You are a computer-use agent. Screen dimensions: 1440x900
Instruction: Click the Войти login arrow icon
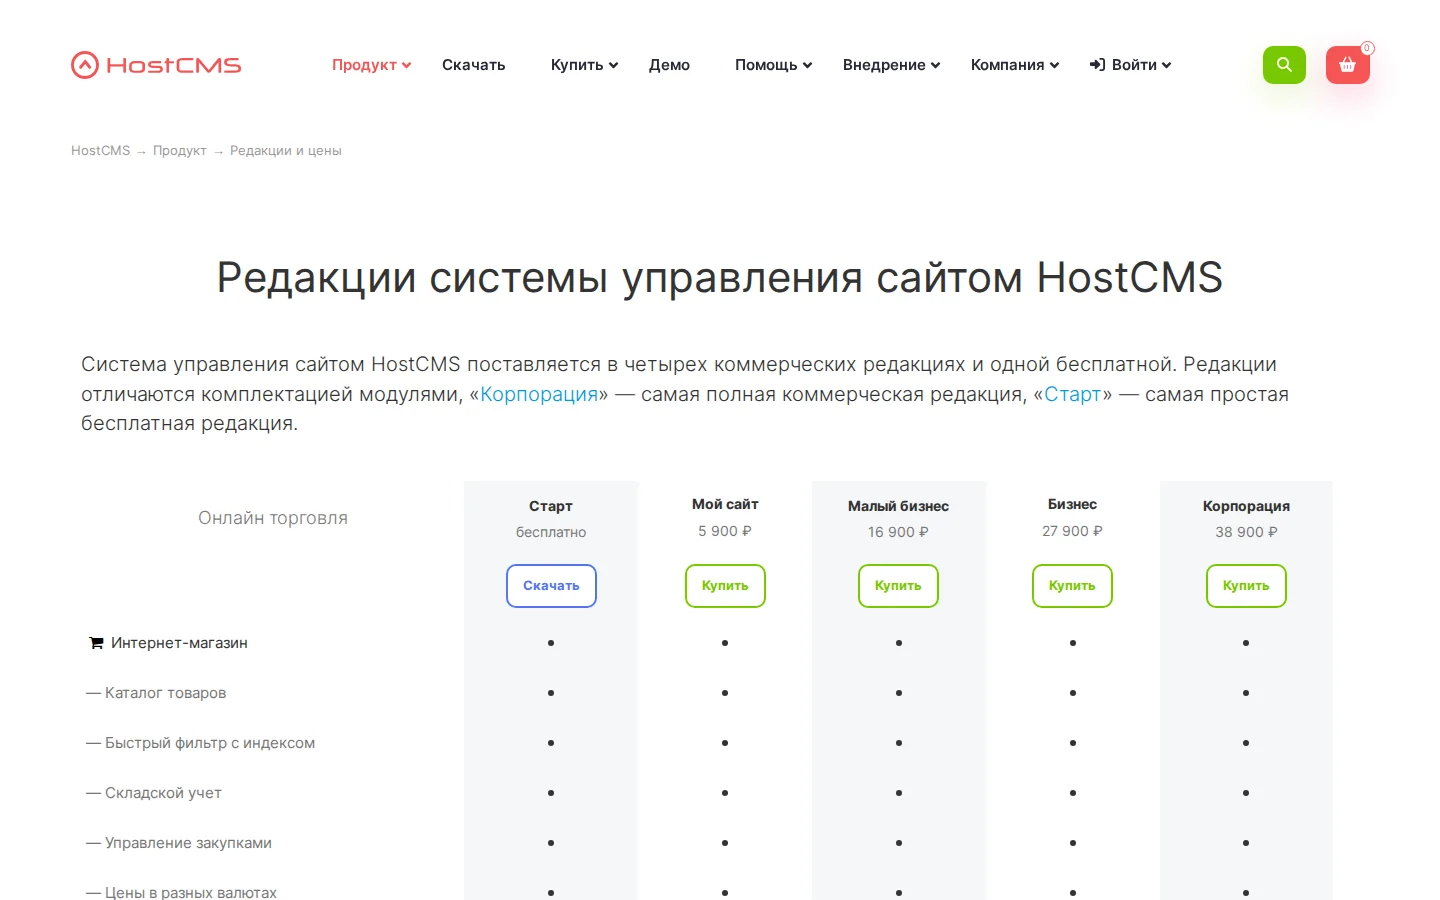[1097, 65]
